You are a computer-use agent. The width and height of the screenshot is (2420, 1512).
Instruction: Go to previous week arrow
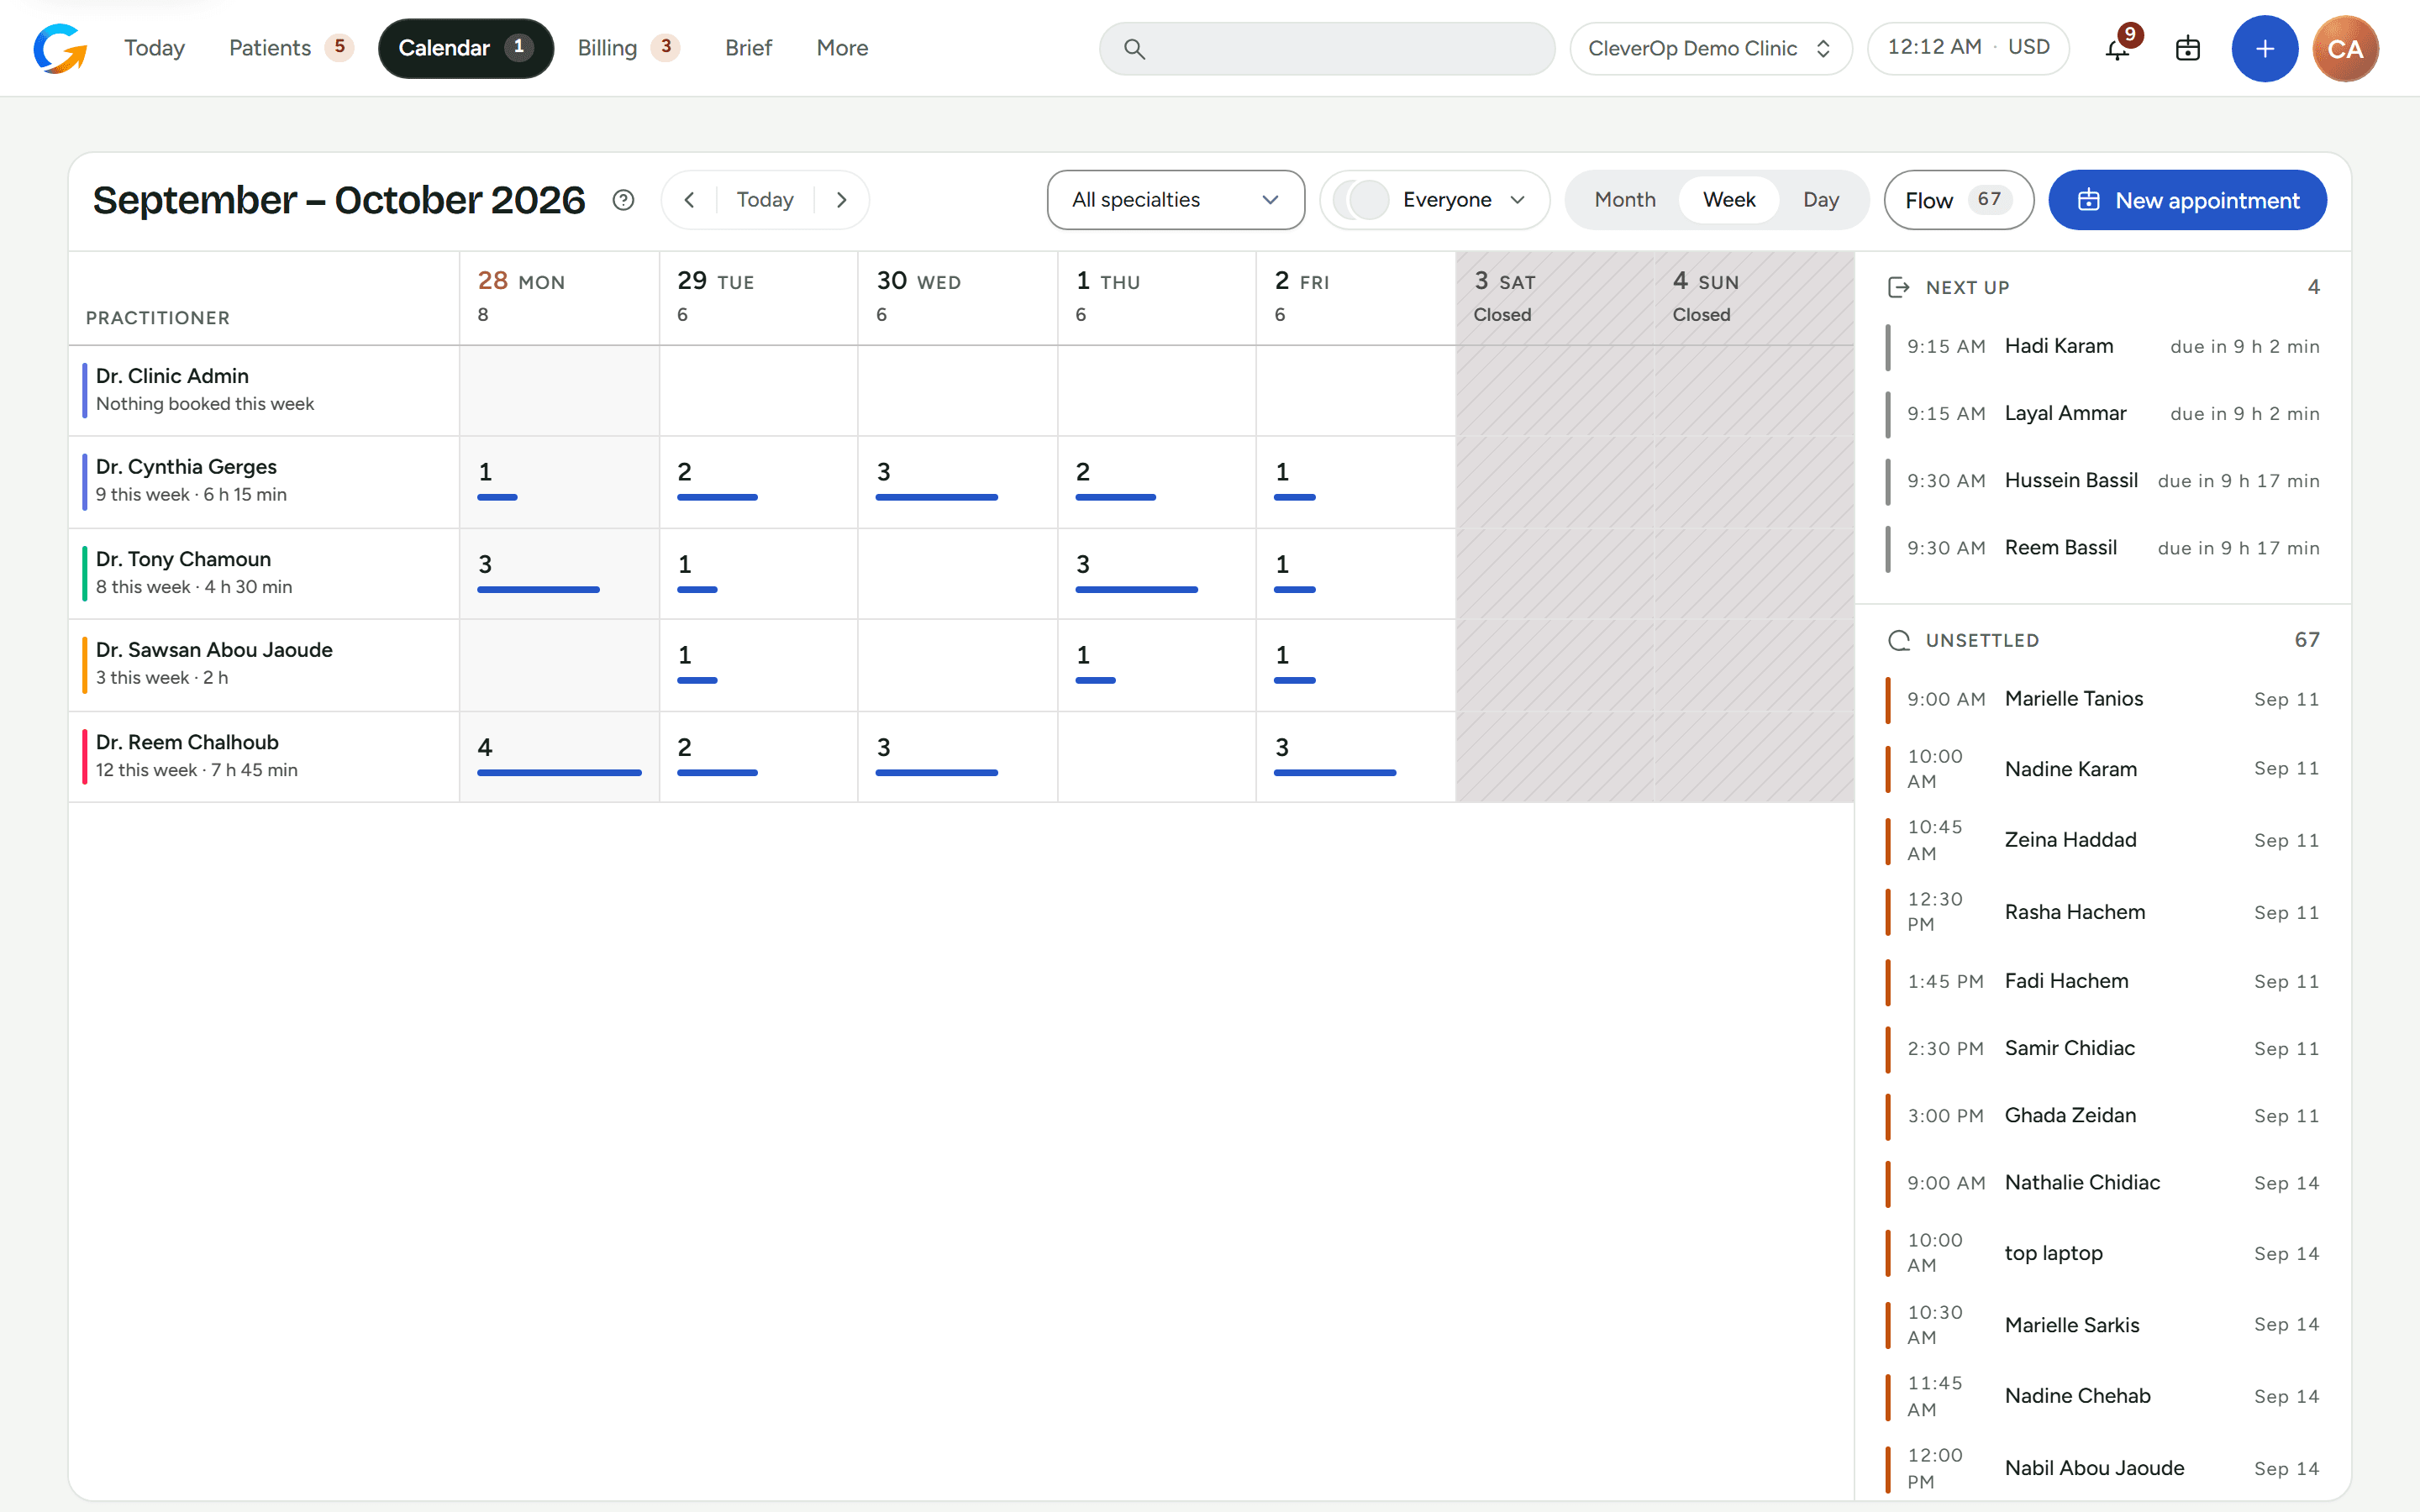(x=689, y=200)
